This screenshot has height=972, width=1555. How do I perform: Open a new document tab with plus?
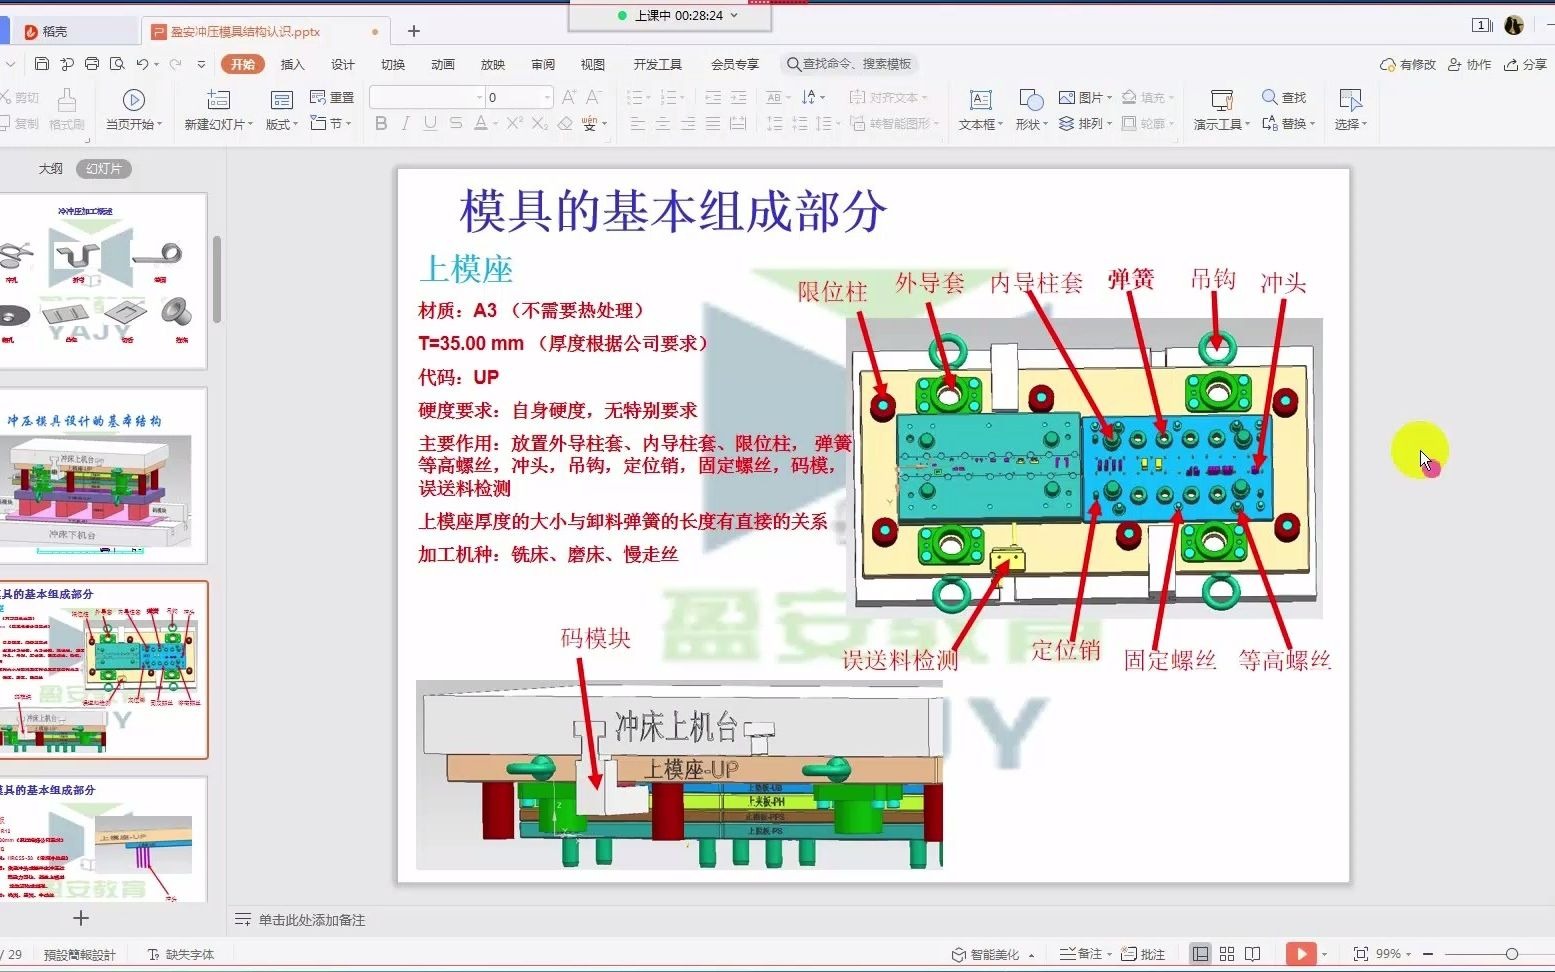pos(413,31)
